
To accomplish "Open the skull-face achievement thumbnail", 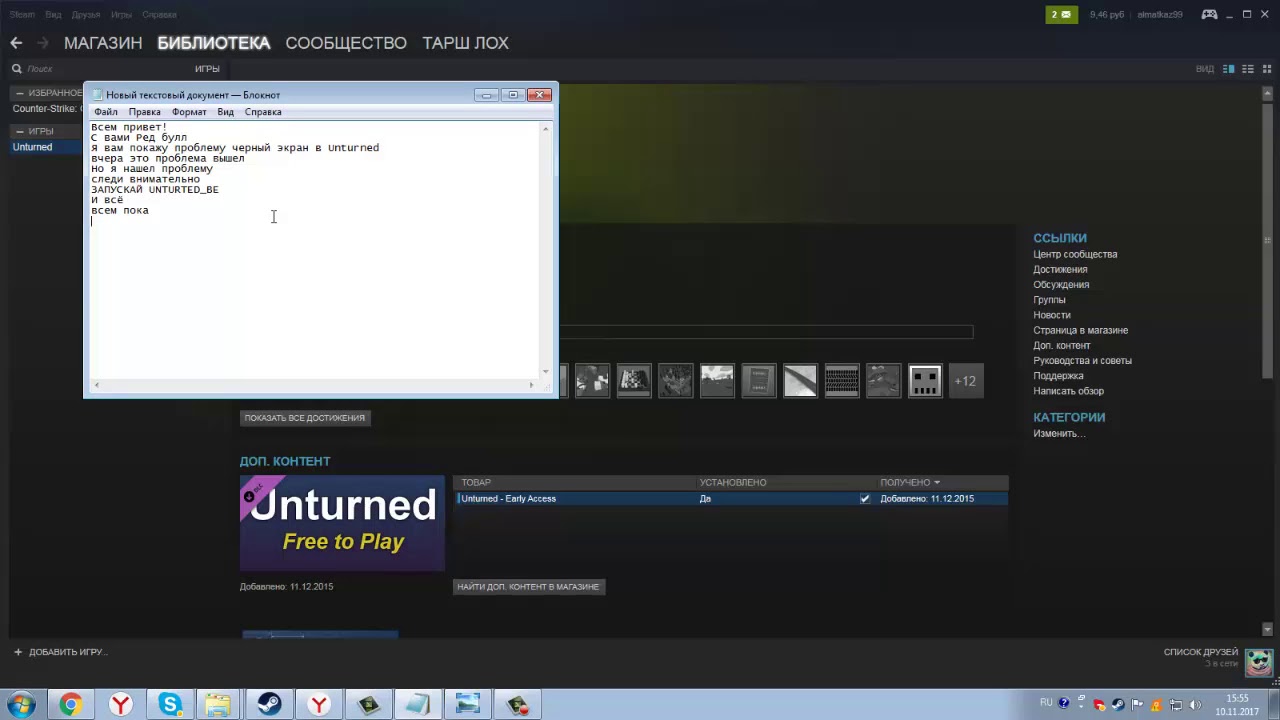I will (x=925, y=381).
